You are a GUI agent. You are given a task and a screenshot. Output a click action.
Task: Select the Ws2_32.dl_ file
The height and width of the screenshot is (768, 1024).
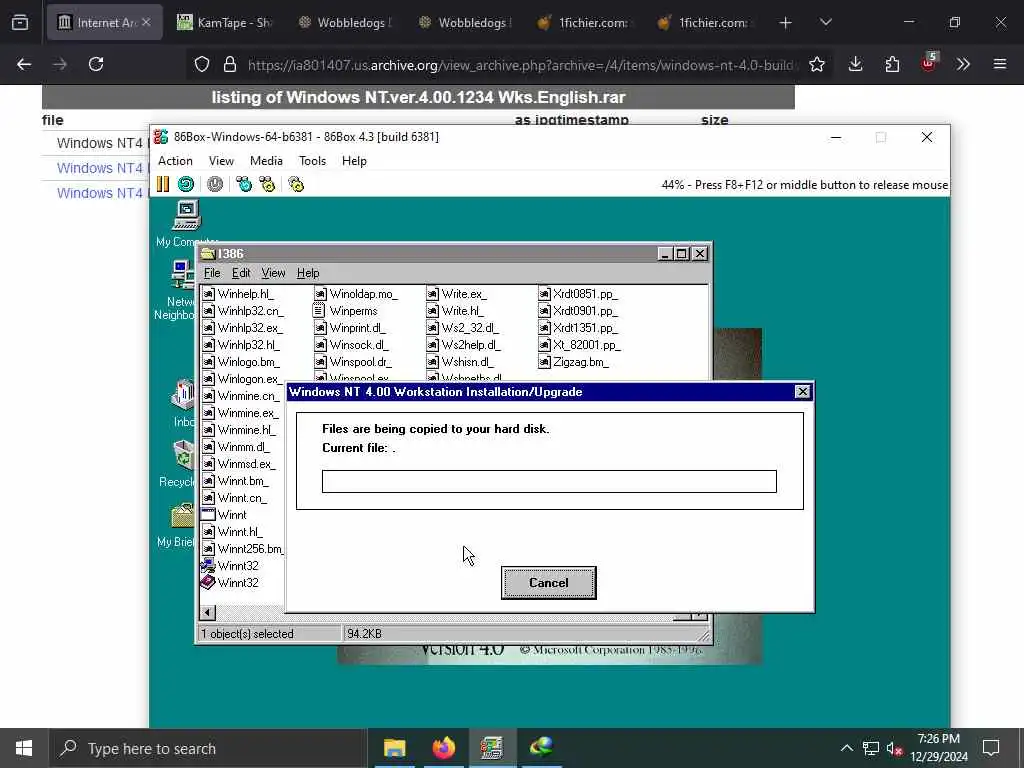click(x=463, y=328)
